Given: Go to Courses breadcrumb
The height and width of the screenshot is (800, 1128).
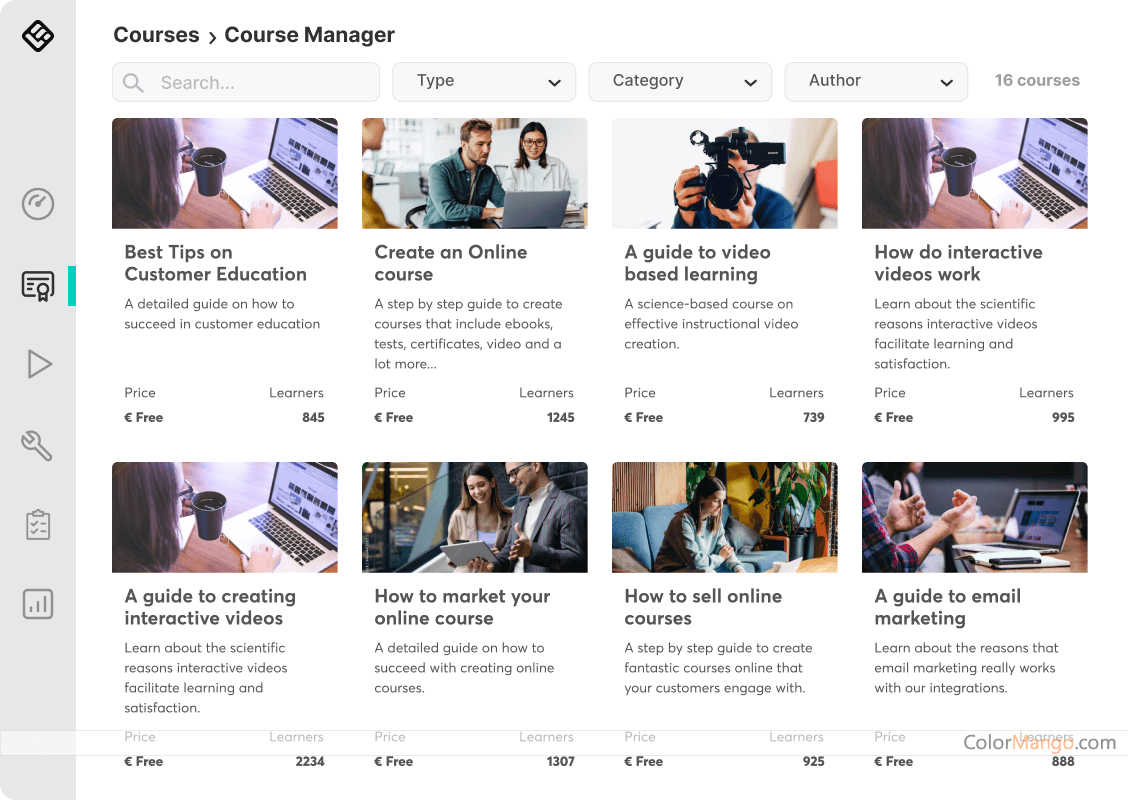Looking at the screenshot, I should tap(156, 35).
